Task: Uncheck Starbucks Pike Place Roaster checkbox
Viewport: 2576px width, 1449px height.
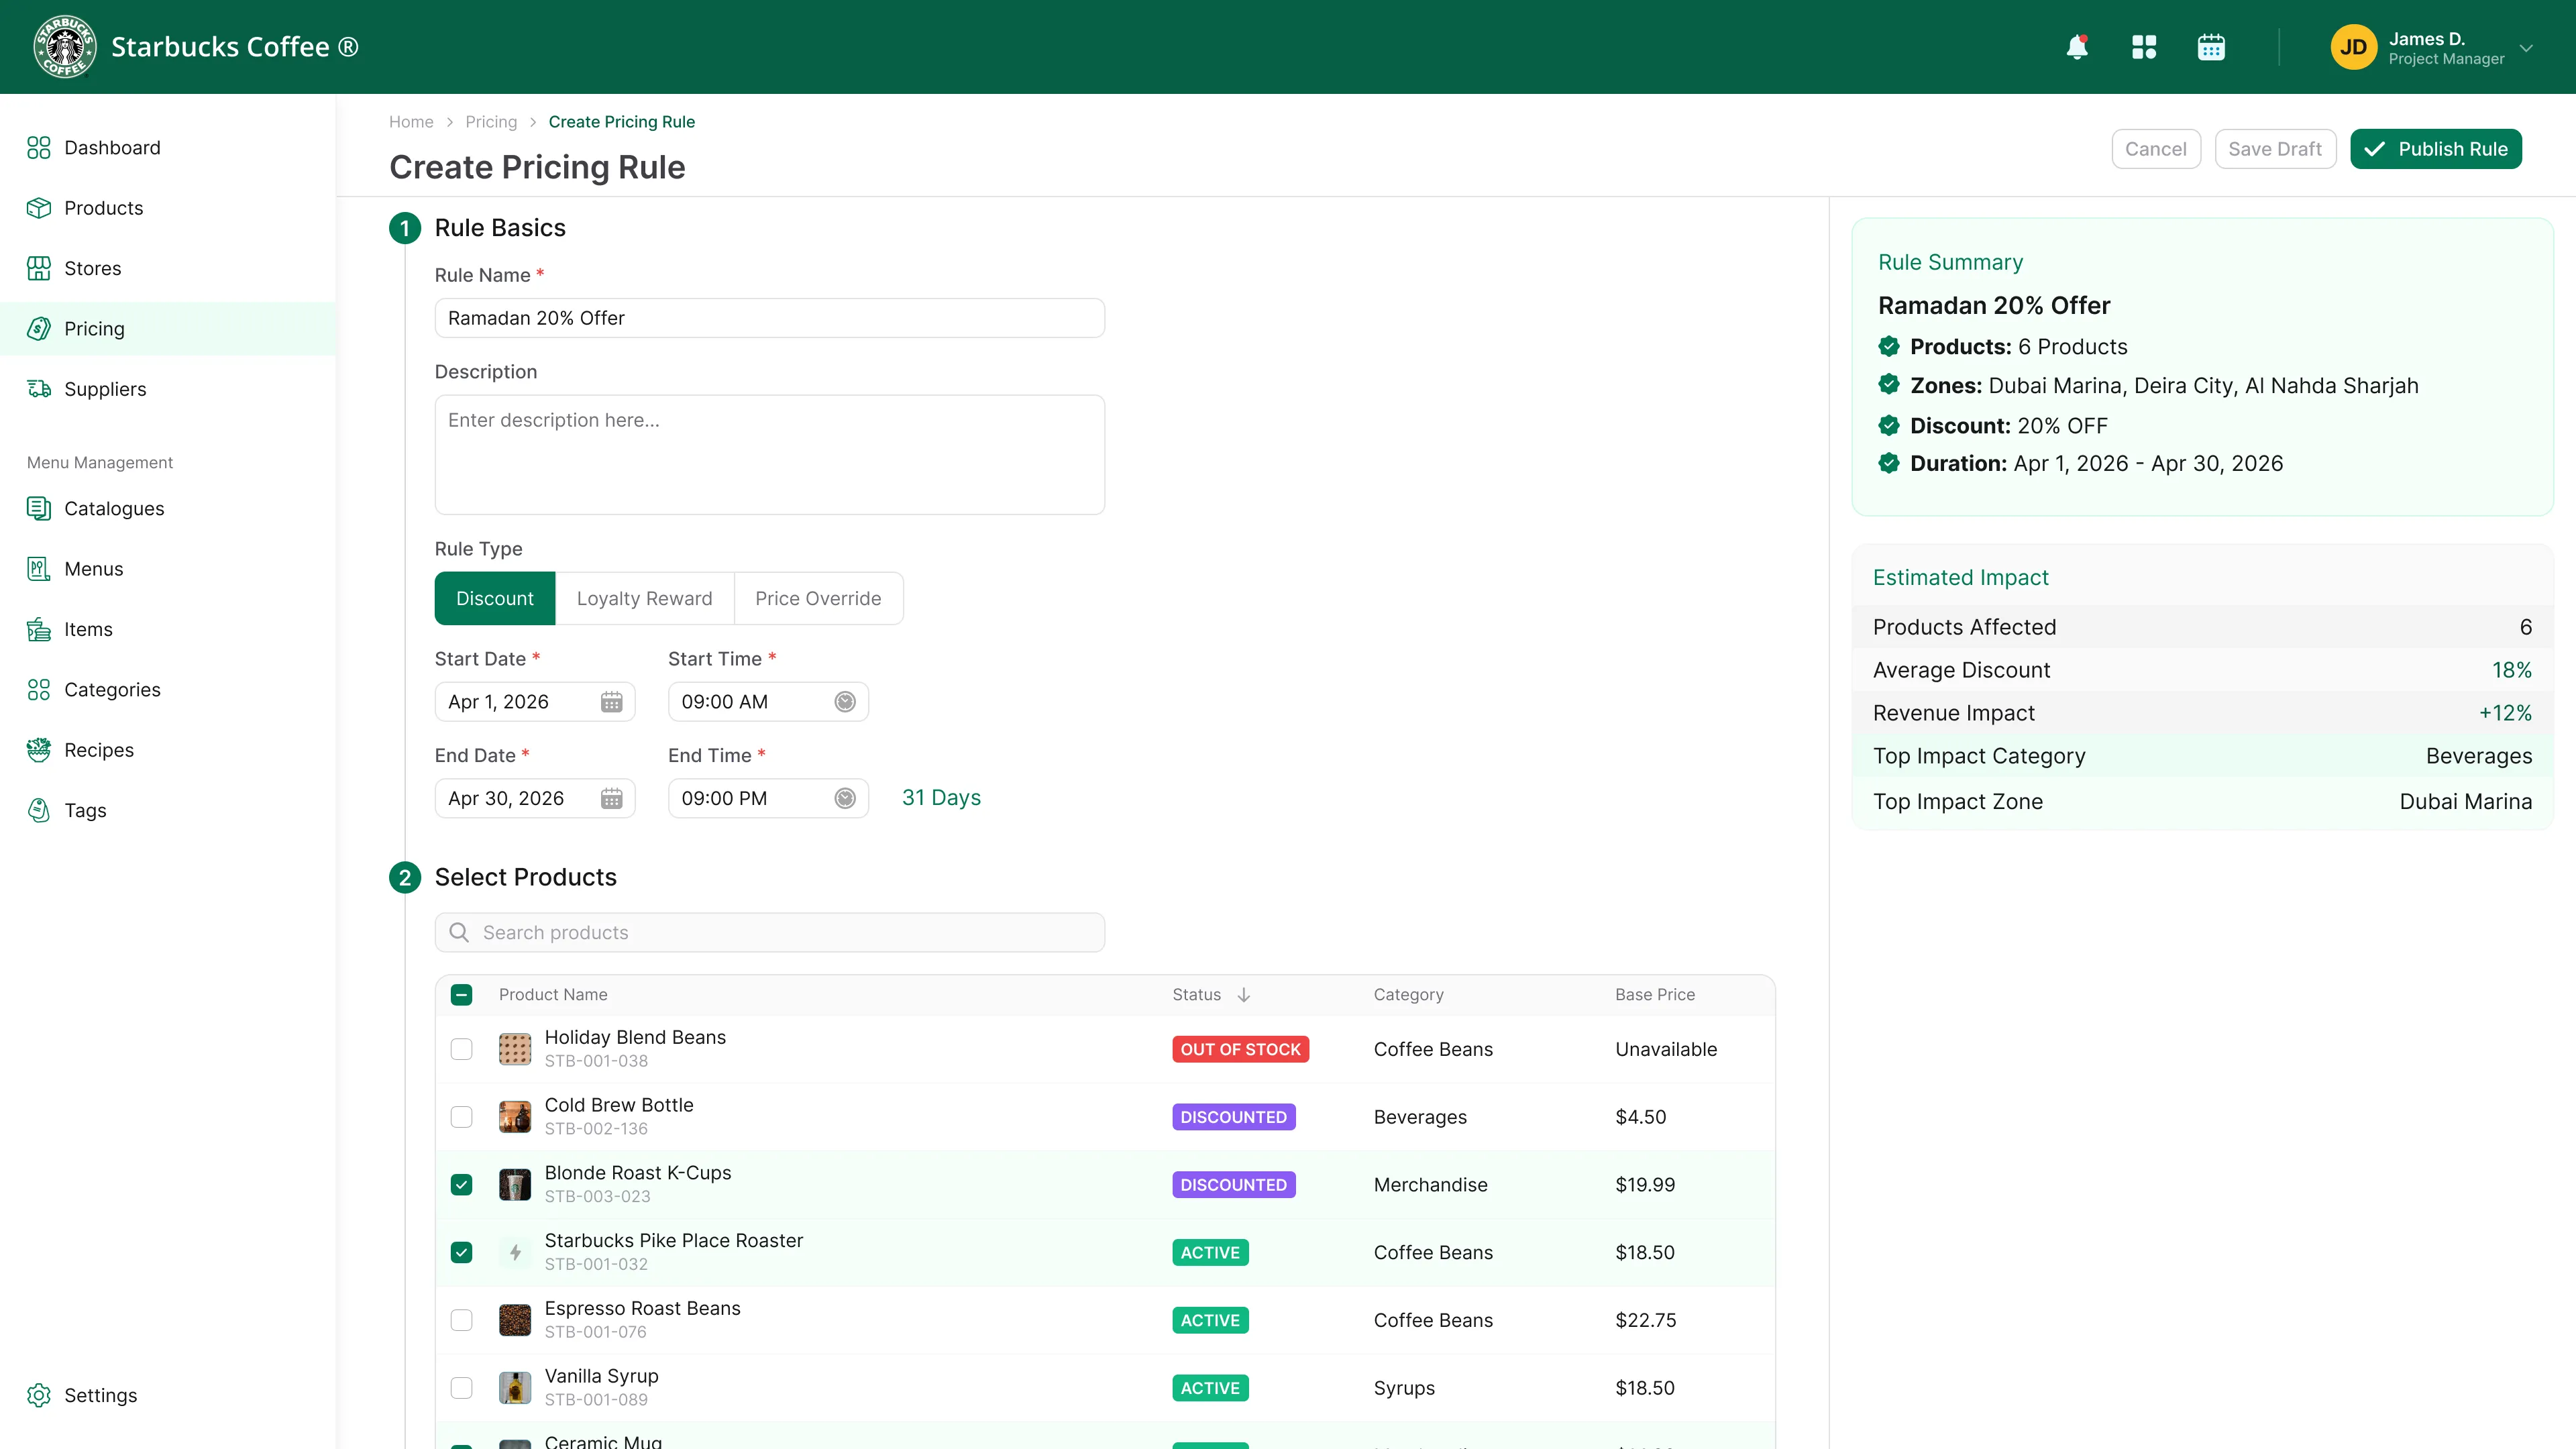Action: (461, 1253)
